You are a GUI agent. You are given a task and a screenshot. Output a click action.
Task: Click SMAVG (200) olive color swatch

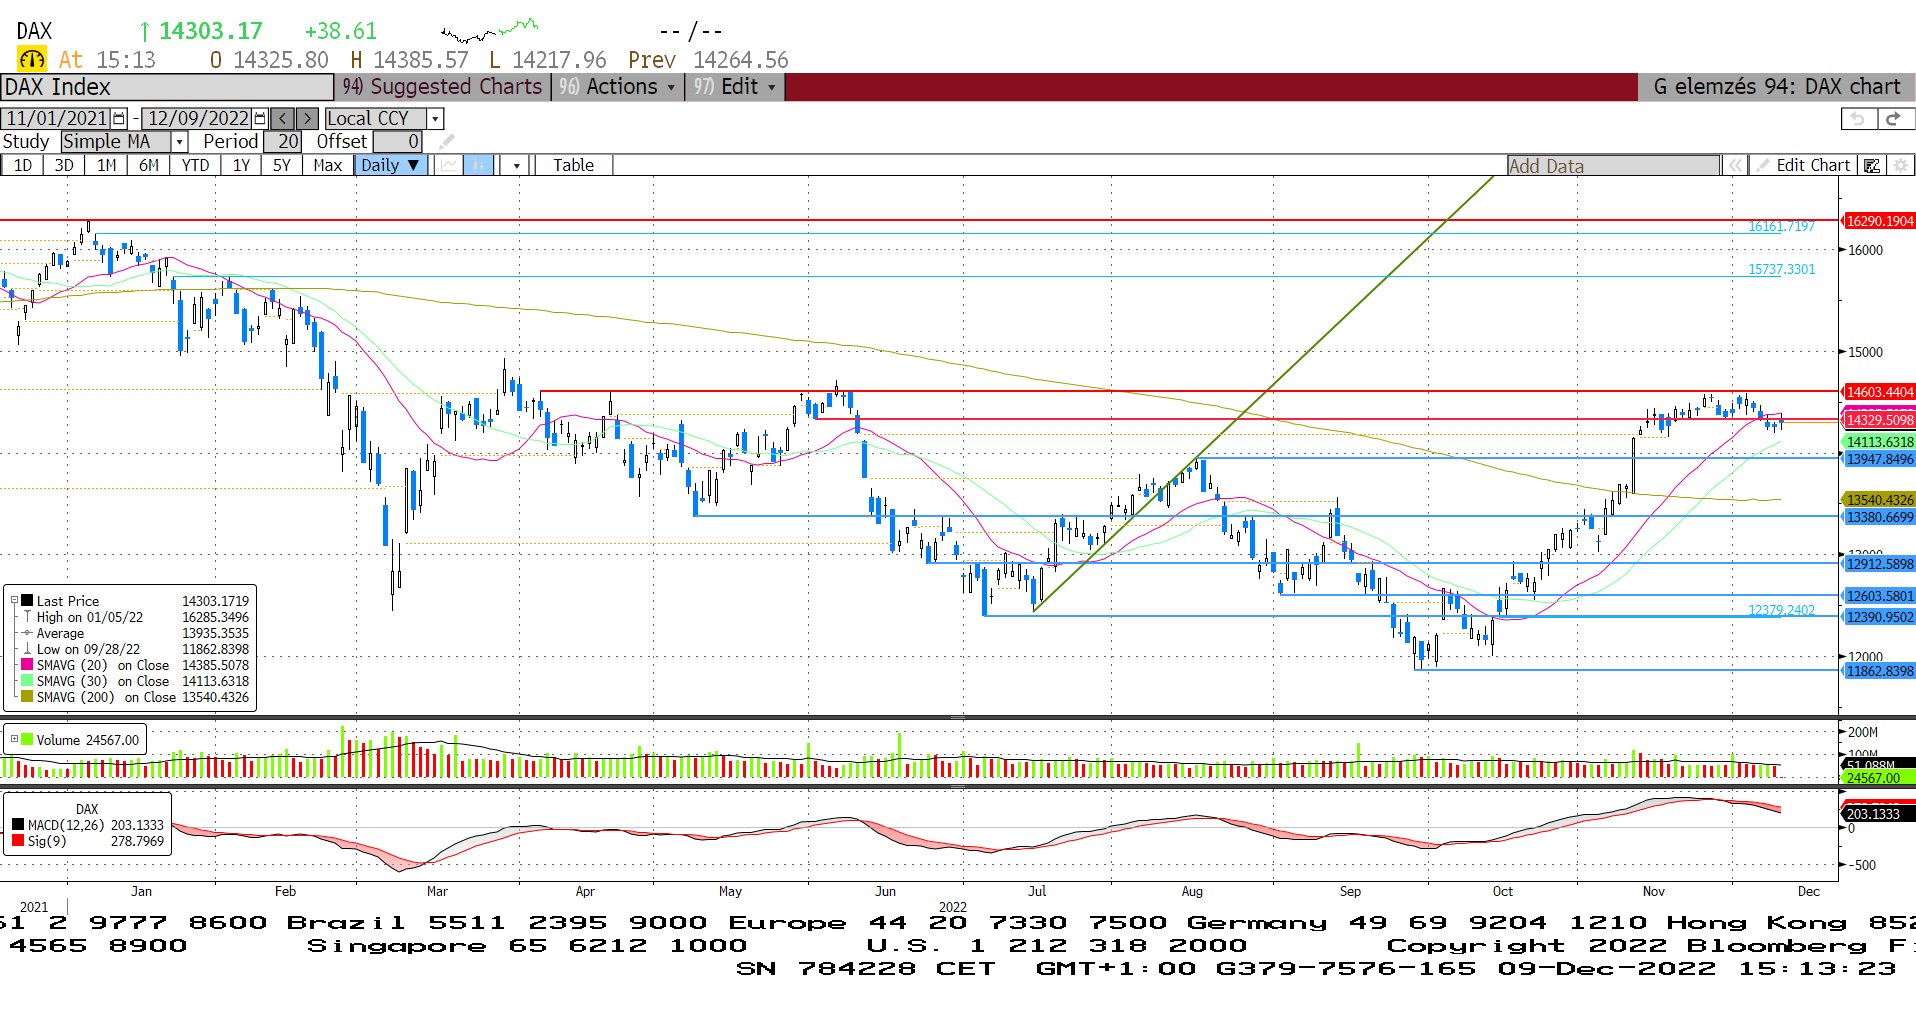click(27, 697)
